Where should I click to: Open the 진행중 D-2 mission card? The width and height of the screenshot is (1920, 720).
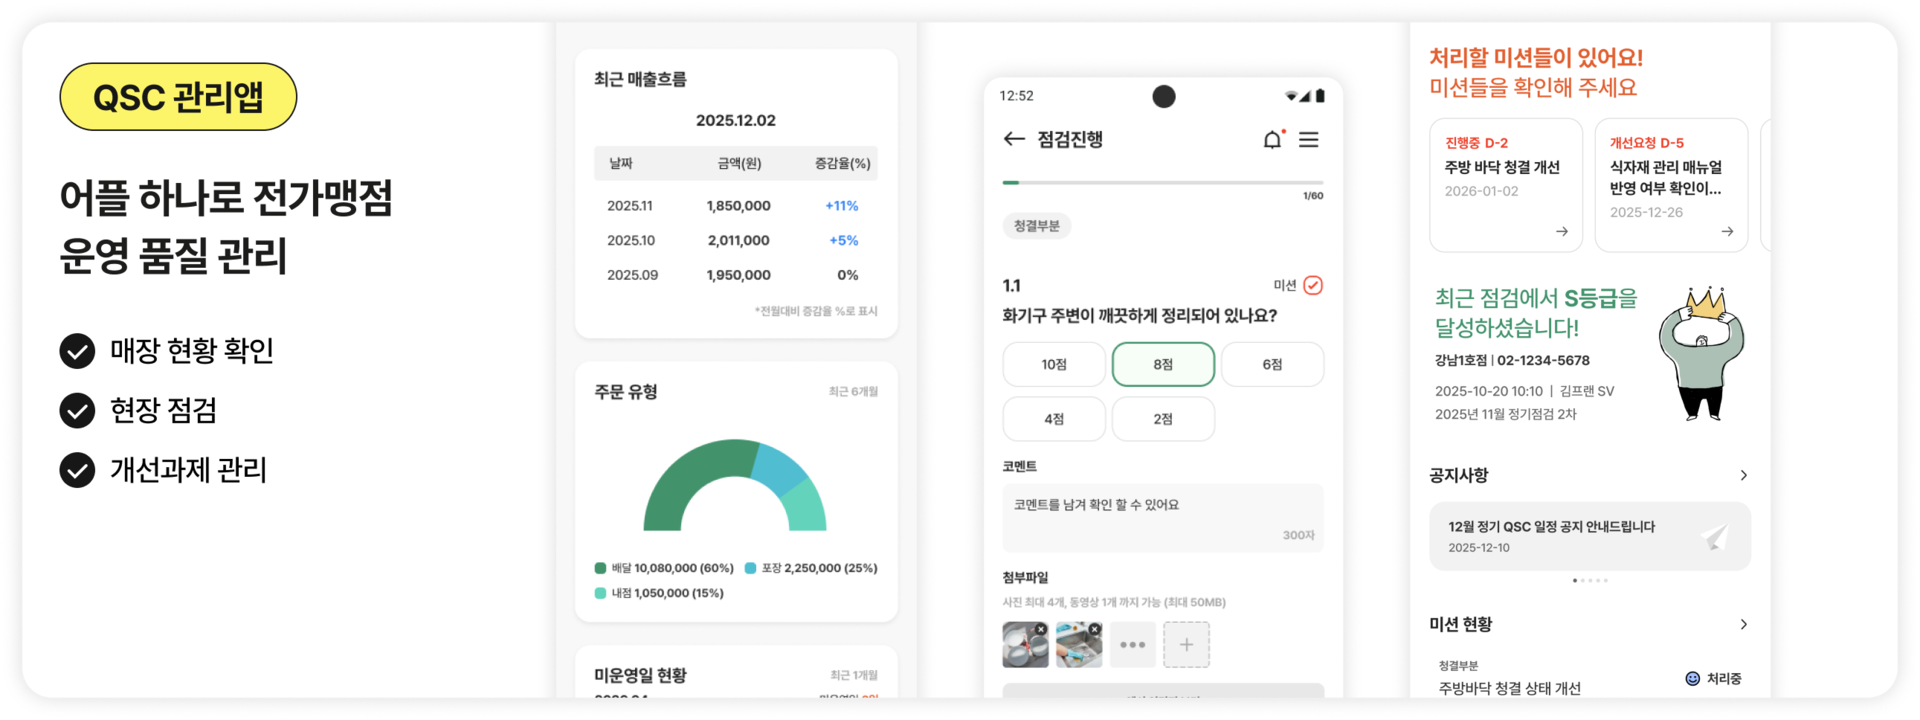(x=1506, y=185)
